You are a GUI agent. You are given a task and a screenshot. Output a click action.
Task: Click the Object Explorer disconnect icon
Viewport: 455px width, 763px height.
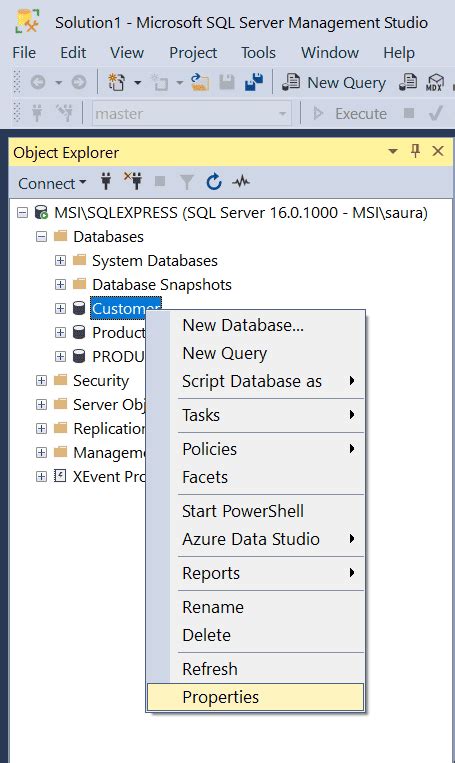point(133,181)
